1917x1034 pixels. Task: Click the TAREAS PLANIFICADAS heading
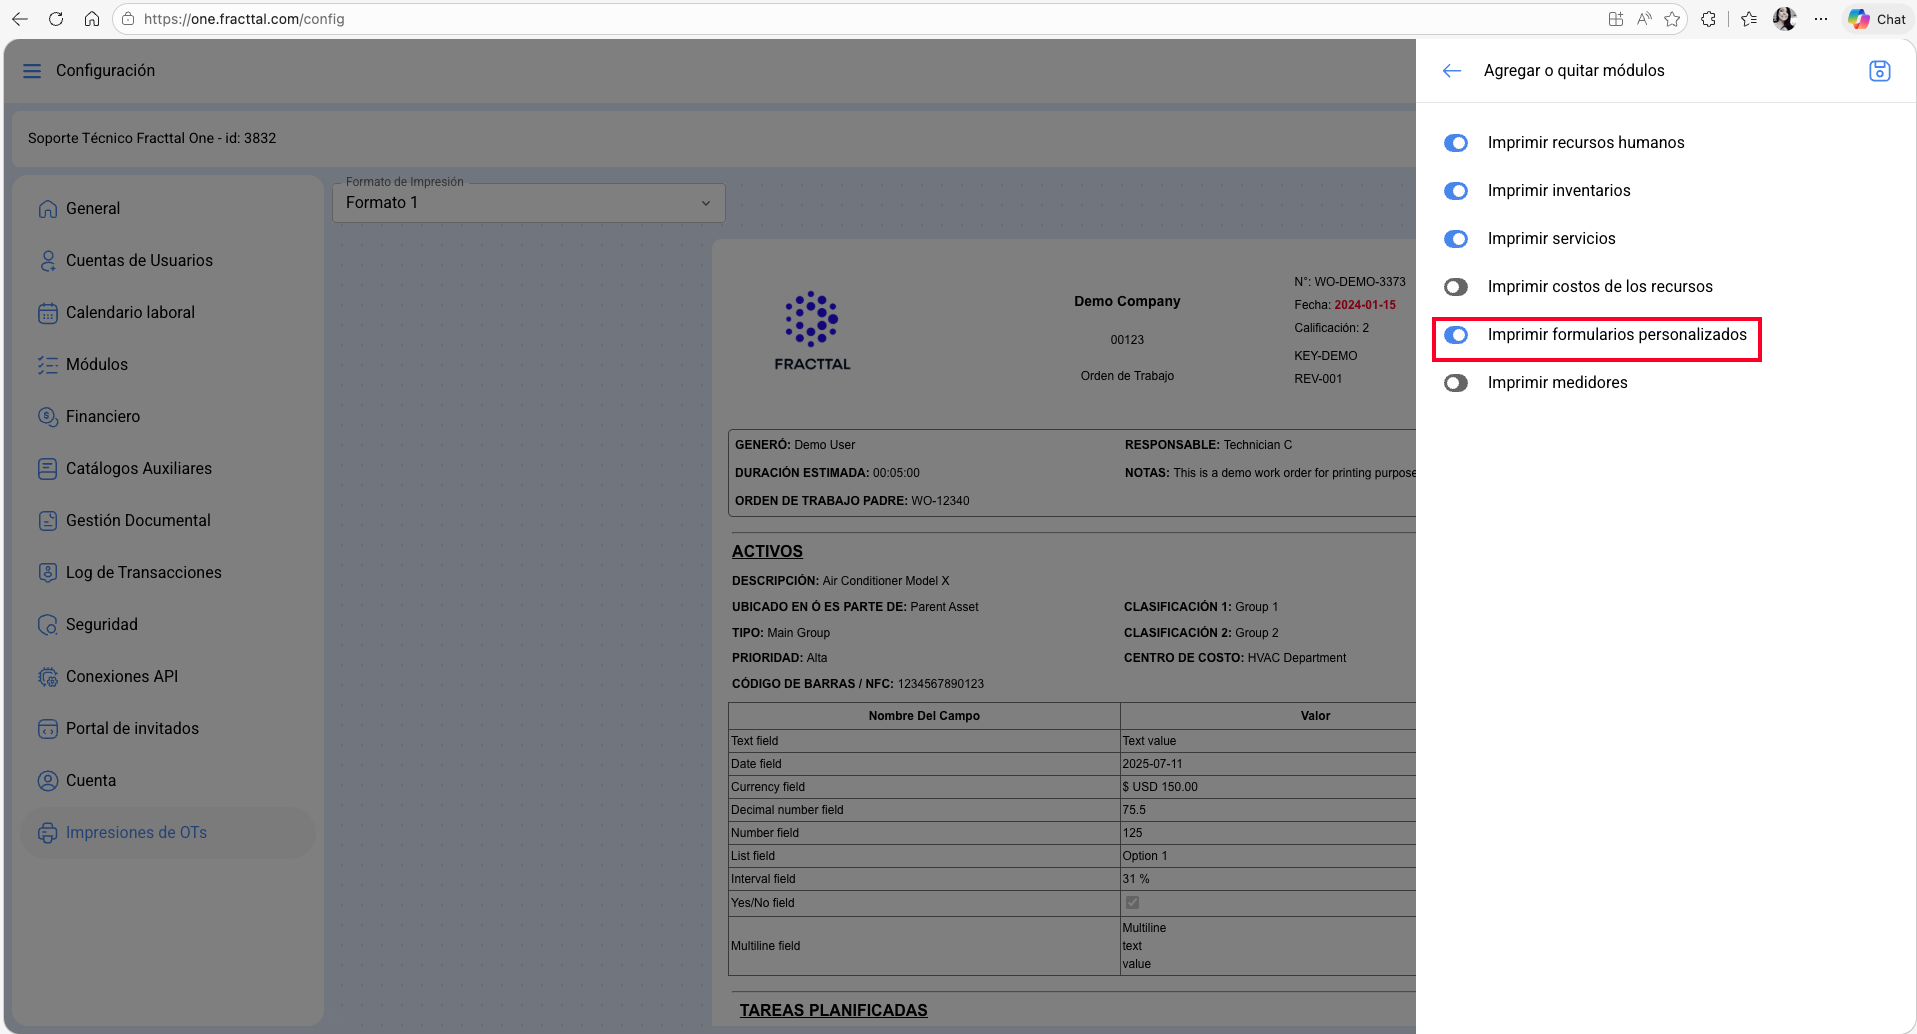(x=834, y=1010)
